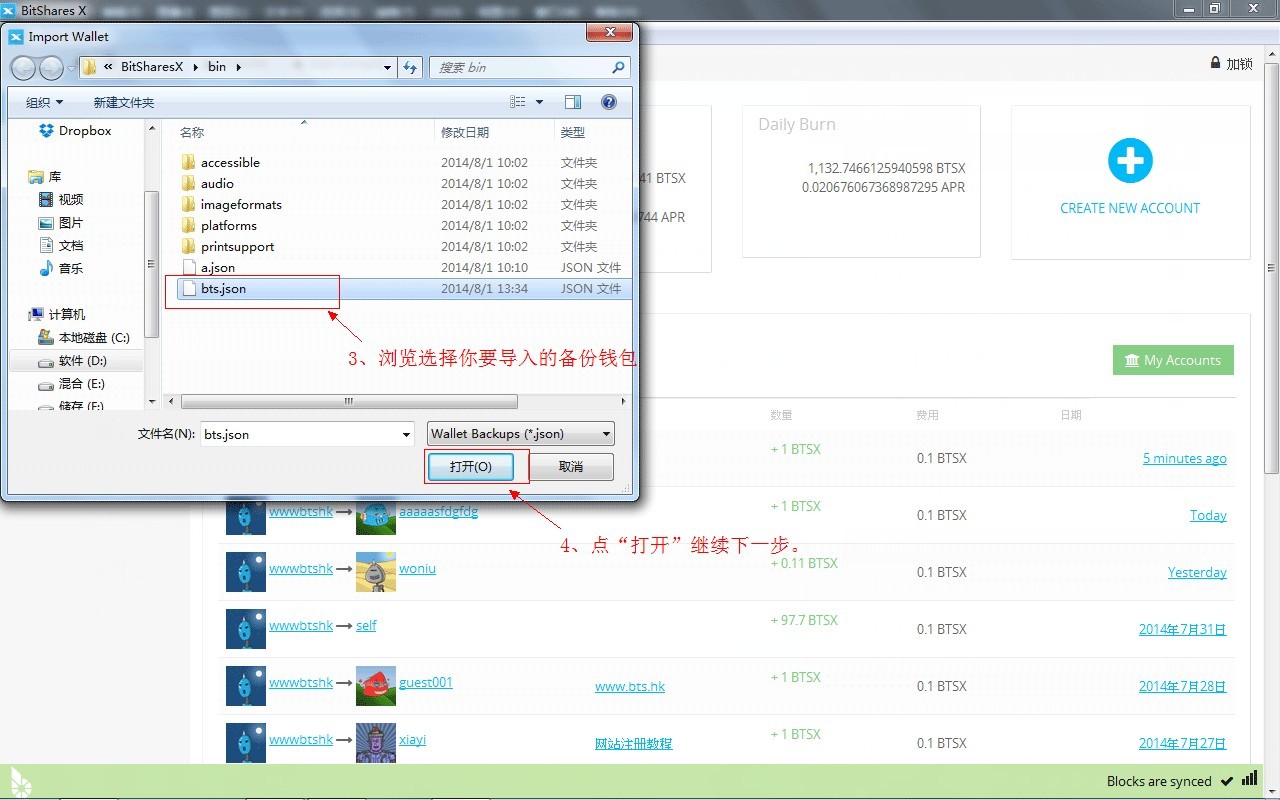The image size is (1280, 800).
Task: Open the xiayi account link
Action: [x=412, y=740]
